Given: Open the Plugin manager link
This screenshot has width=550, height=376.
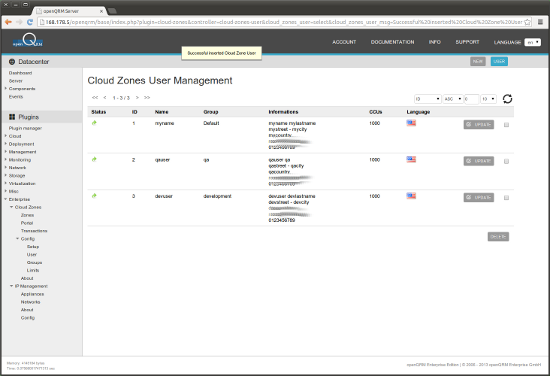Looking at the screenshot, I should (25, 128).
